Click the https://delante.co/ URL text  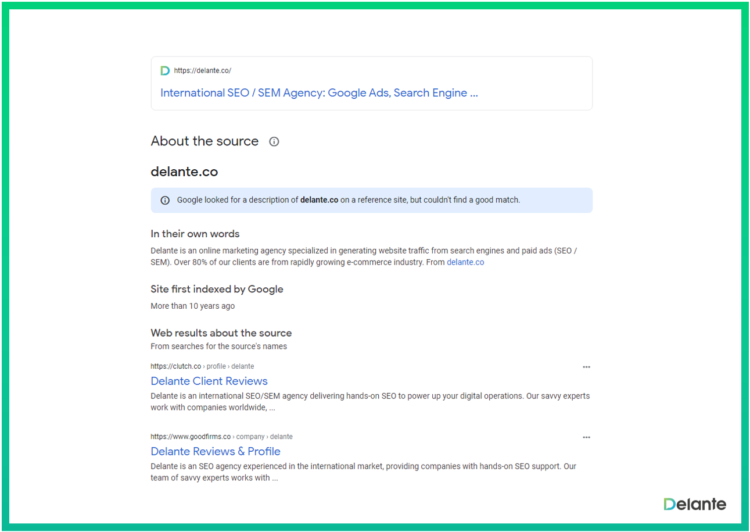click(202, 71)
